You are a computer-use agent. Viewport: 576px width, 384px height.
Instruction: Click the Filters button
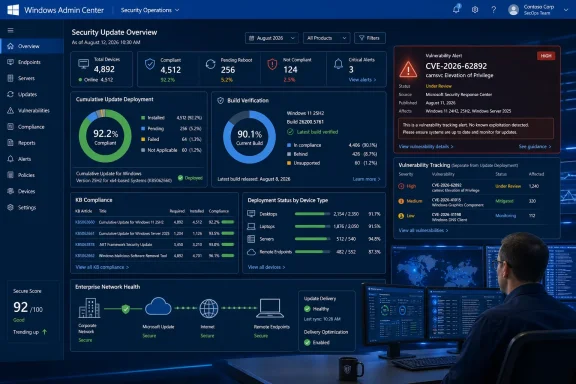pos(370,38)
